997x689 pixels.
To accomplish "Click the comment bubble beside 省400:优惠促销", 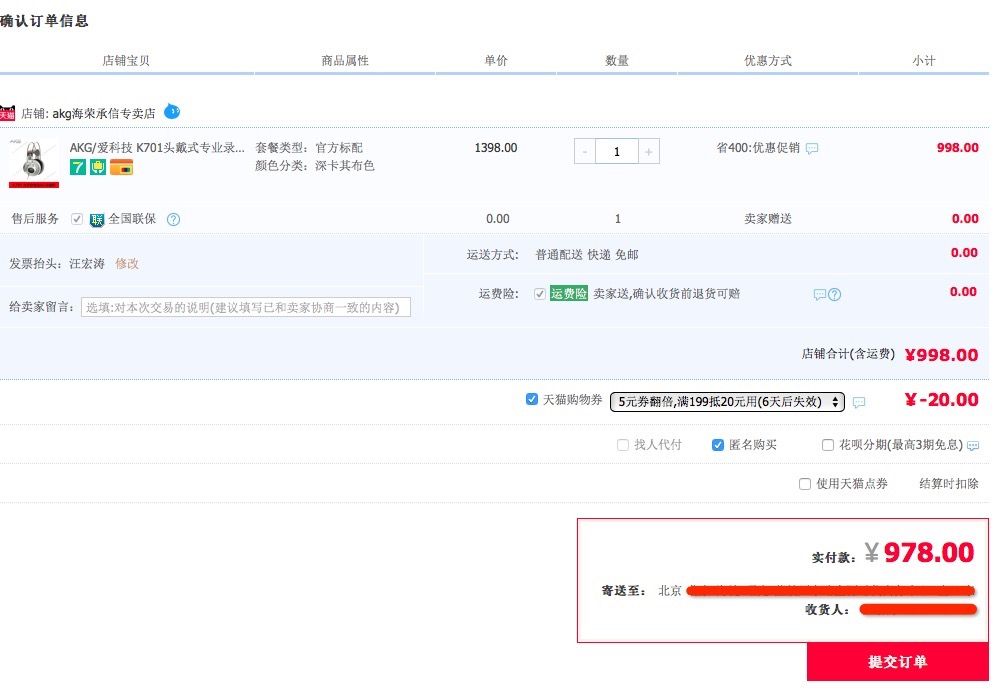I will click(812, 148).
